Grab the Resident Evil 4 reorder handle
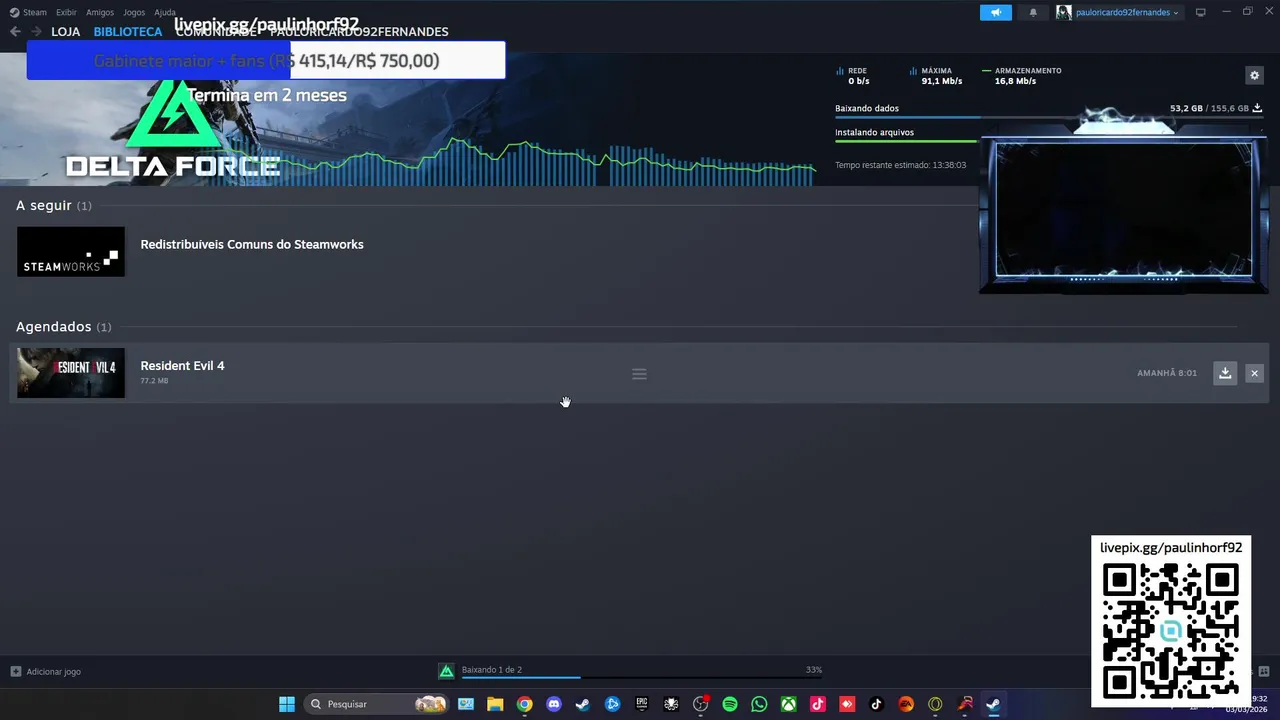The width and height of the screenshot is (1280, 720). (639, 374)
